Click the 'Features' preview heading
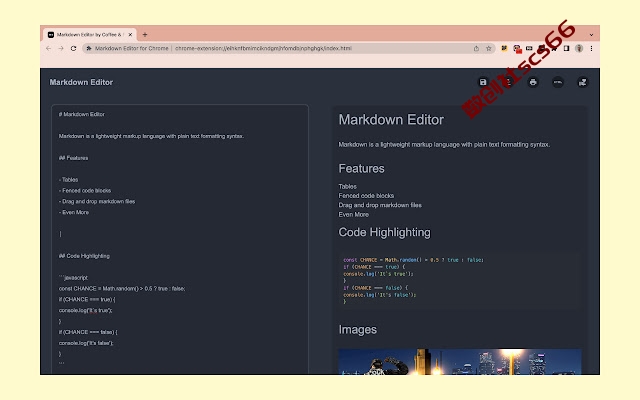This screenshot has height=400, width=640. tap(361, 169)
